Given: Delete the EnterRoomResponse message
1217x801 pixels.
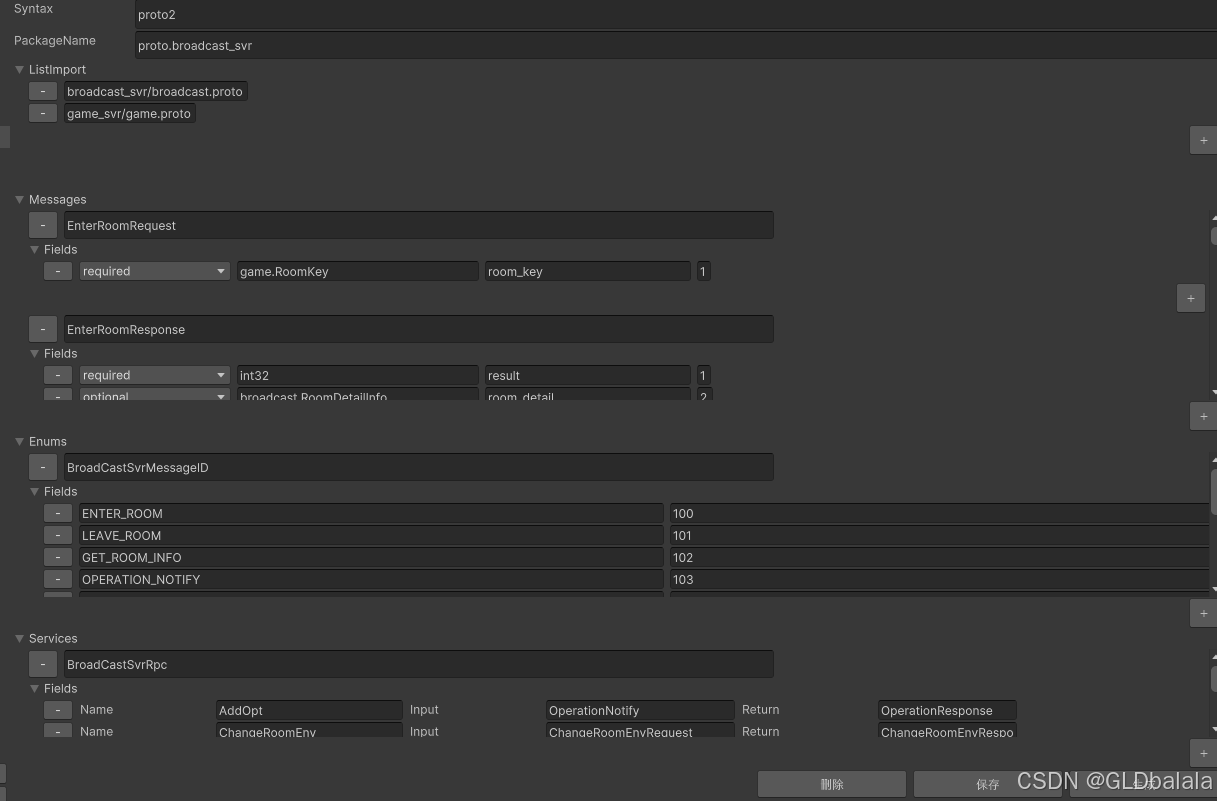Looking at the screenshot, I should pyautogui.click(x=43, y=329).
